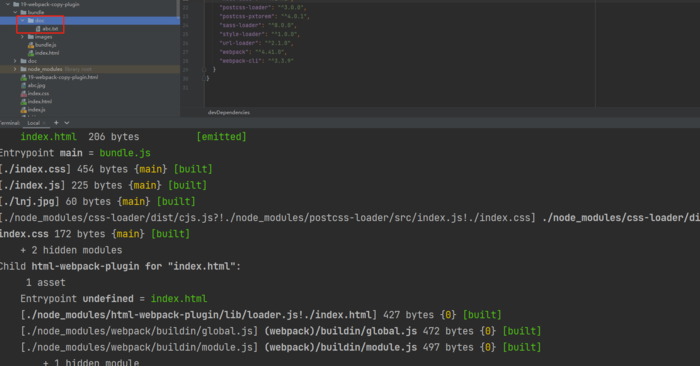Collapse the 19-webpack-copy-plugin root folder chevron
Image resolution: width=700 pixels, height=366 pixels.
click(x=8, y=4)
